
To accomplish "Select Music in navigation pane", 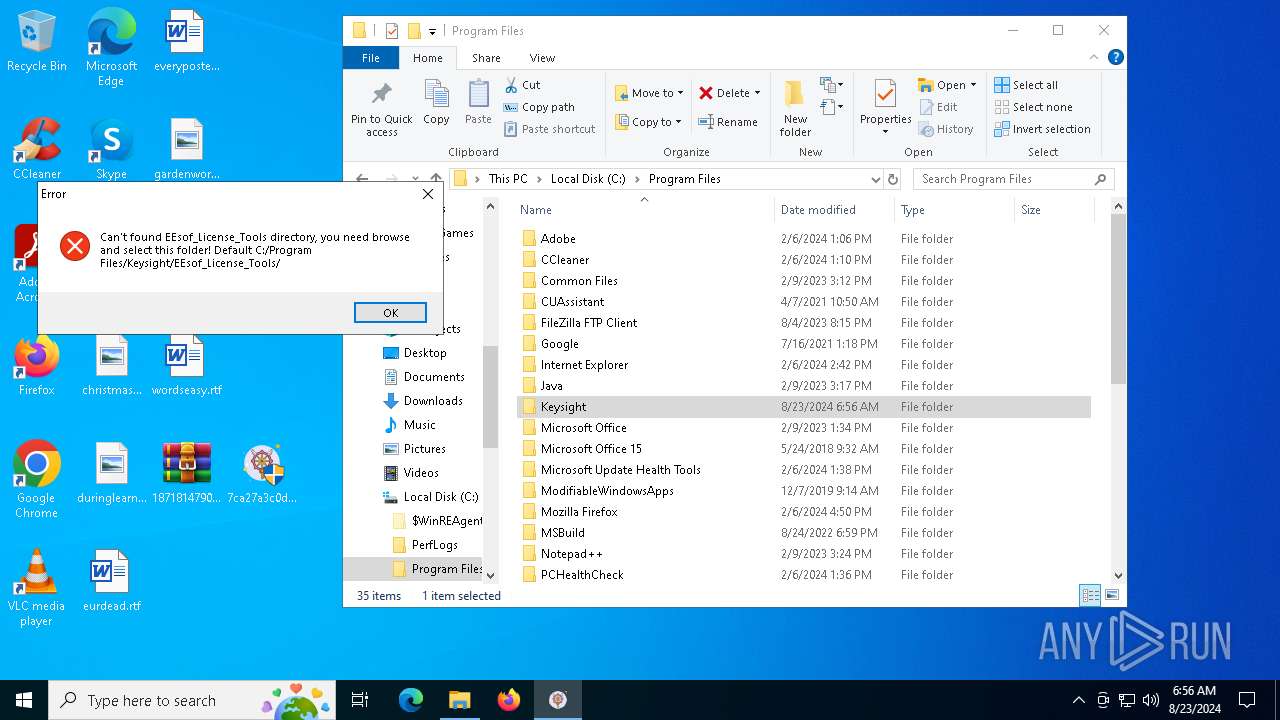I will 410,425.
